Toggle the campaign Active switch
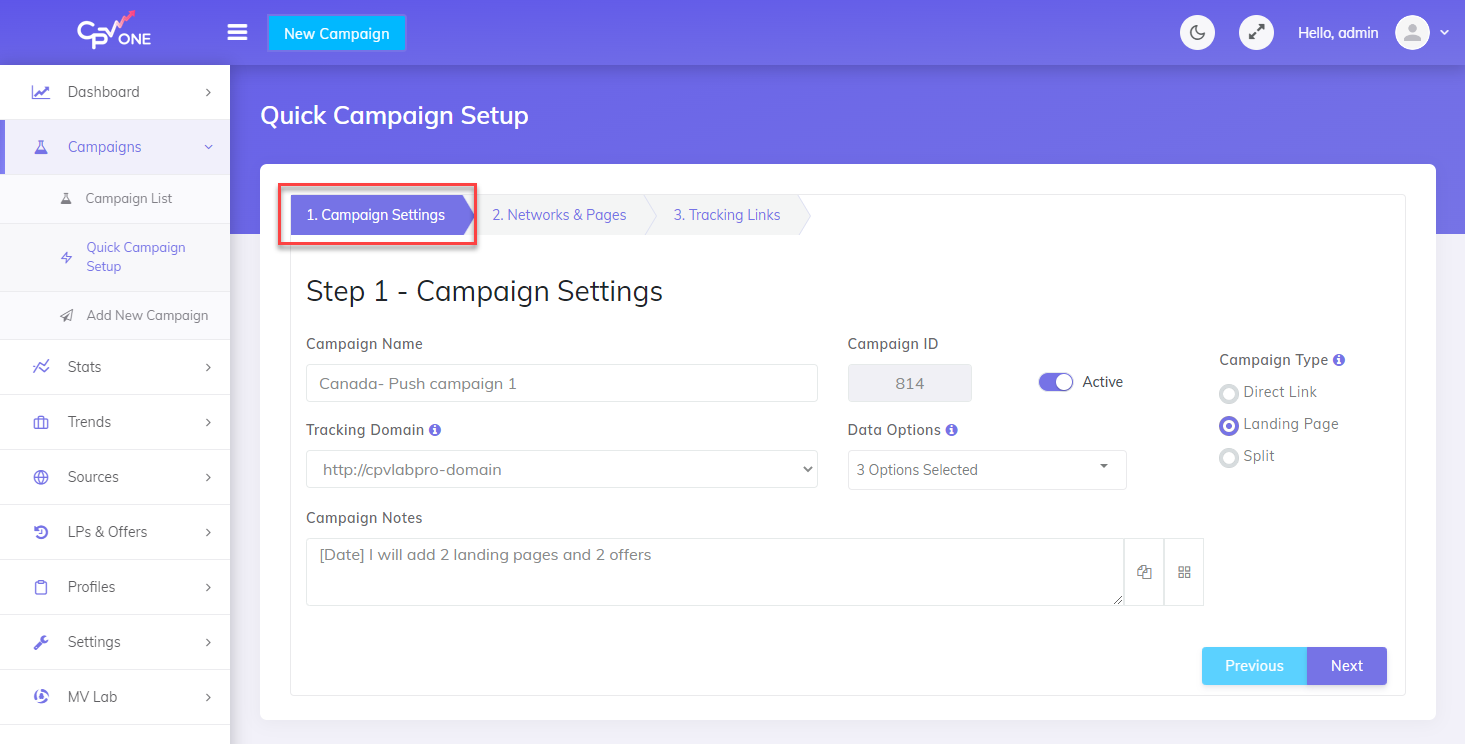The height and width of the screenshot is (744, 1465). [1055, 381]
